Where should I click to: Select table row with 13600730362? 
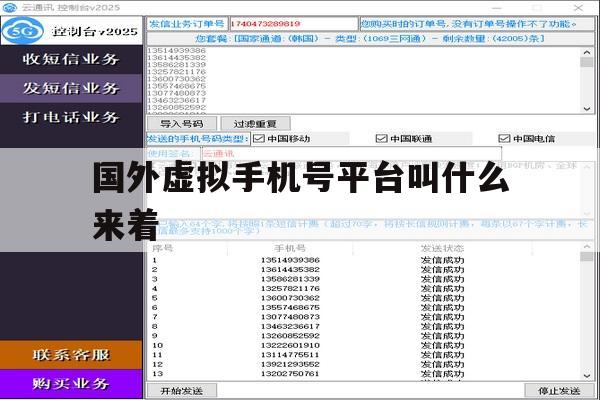coord(364,298)
